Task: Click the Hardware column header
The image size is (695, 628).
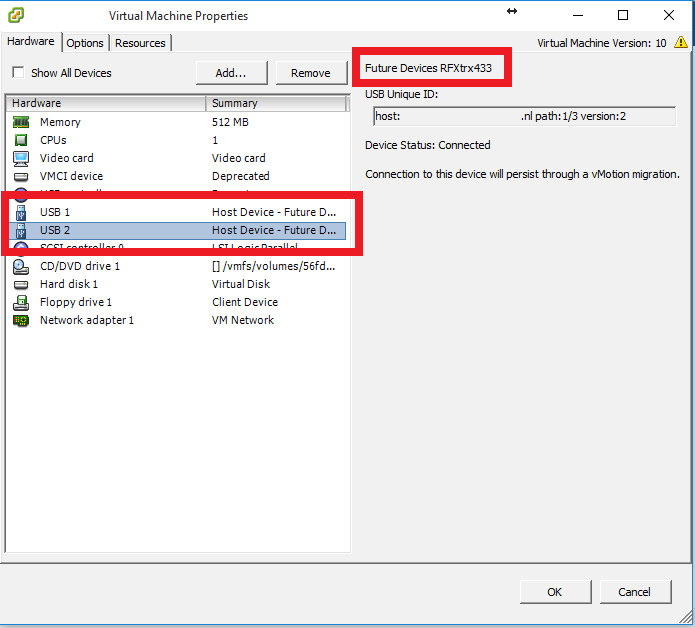Action: (x=105, y=103)
